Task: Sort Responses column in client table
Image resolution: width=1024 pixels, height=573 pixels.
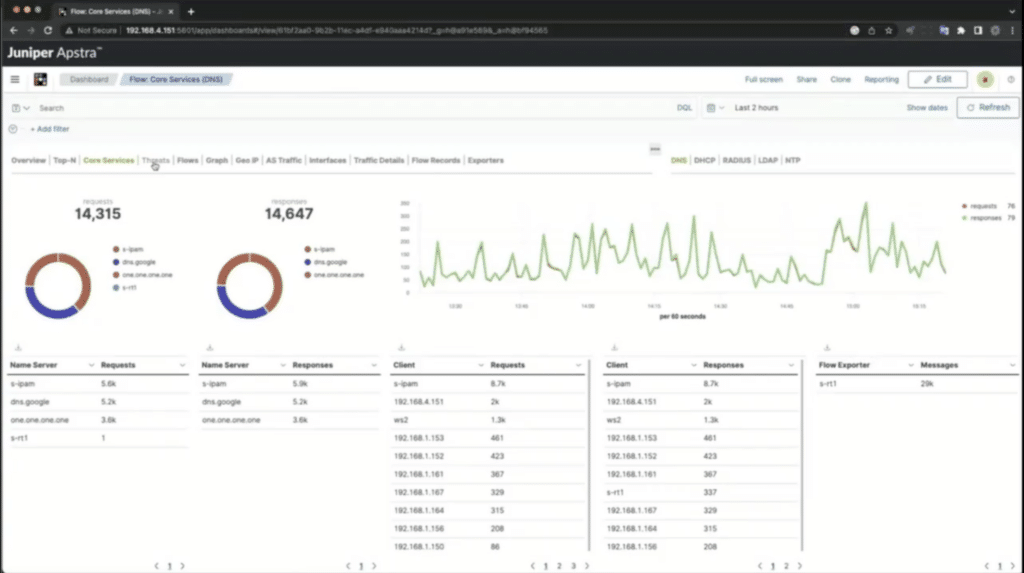Action: (x=748, y=365)
